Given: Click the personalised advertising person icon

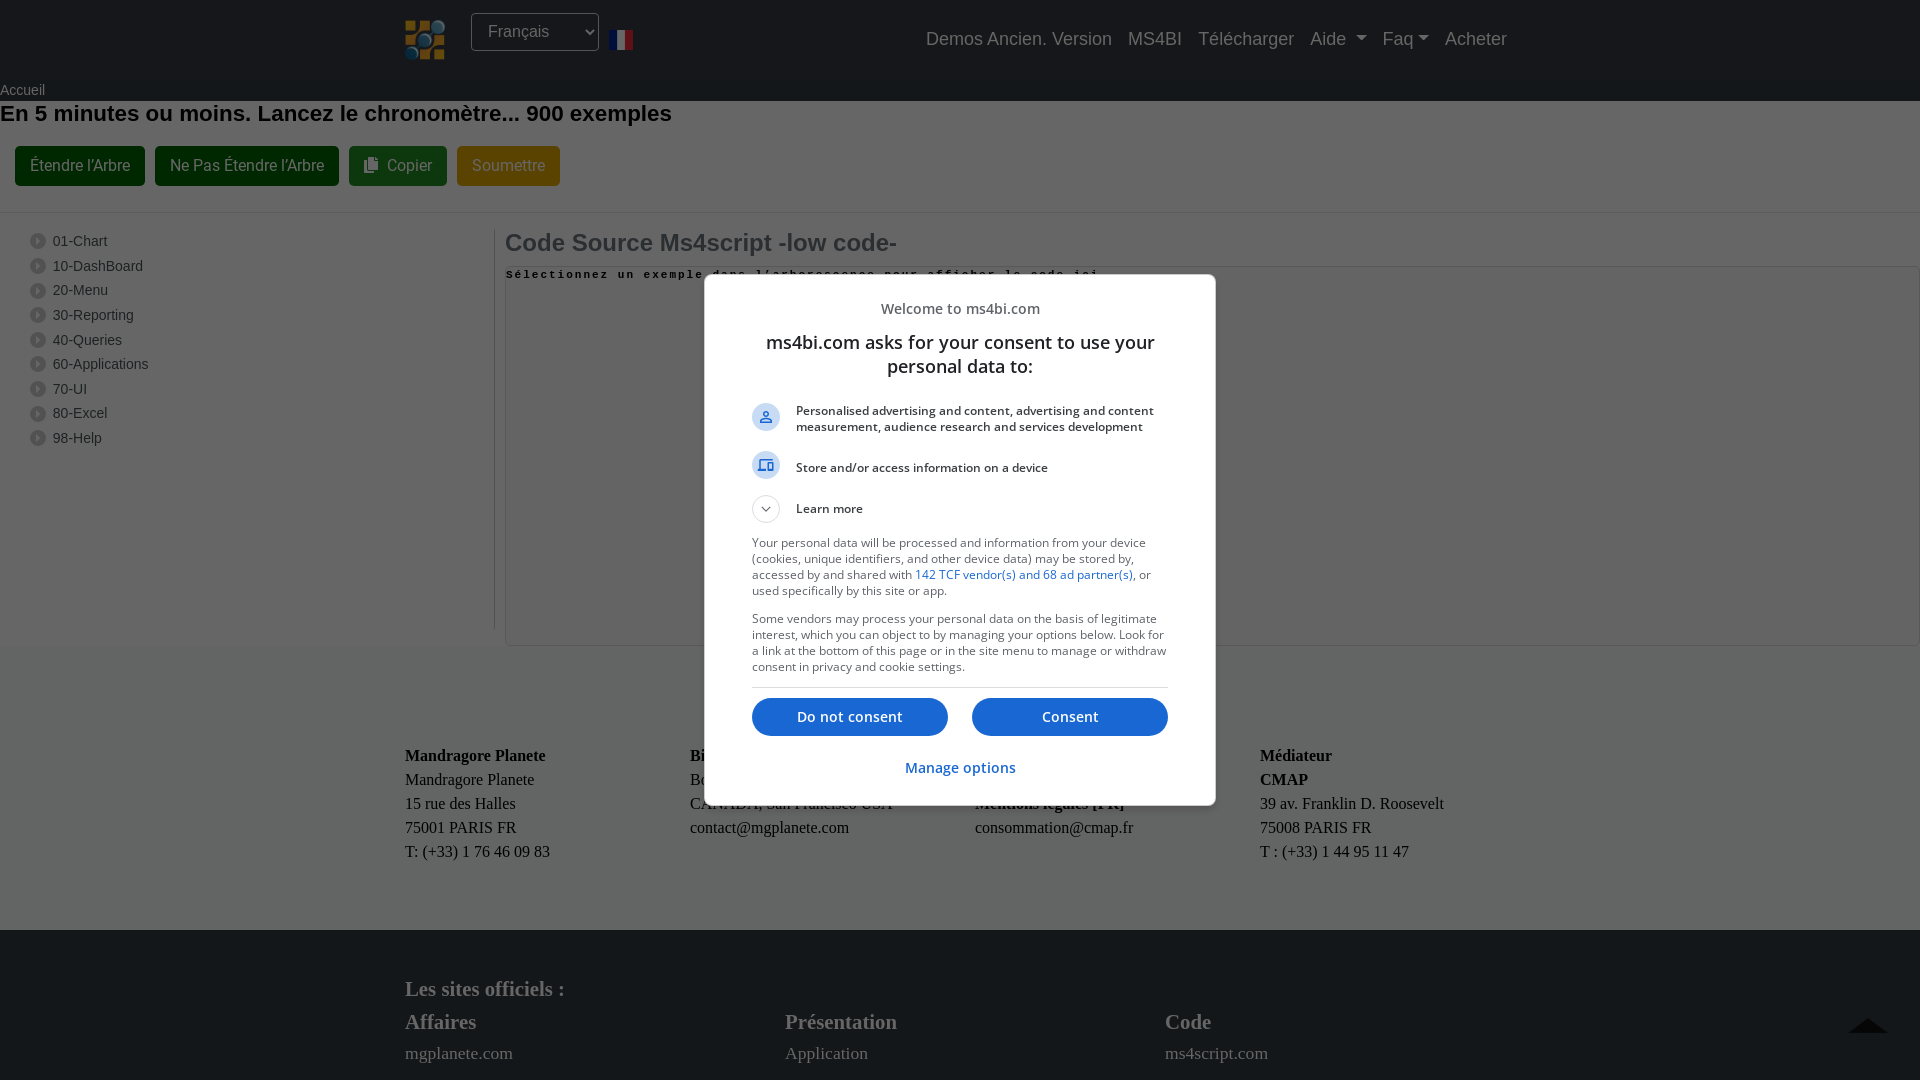Looking at the screenshot, I should (x=766, y=417).
